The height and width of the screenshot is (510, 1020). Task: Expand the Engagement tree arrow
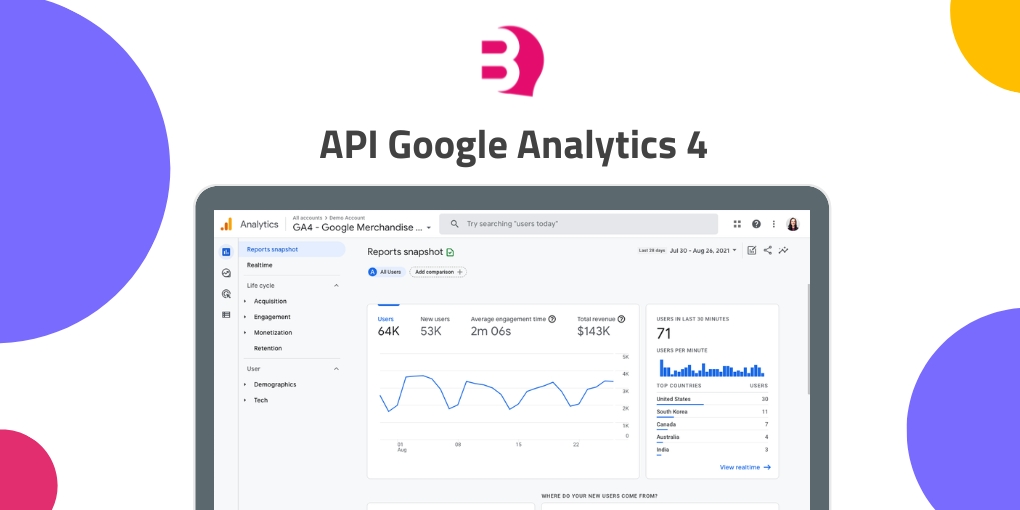[x=245, y=317]
